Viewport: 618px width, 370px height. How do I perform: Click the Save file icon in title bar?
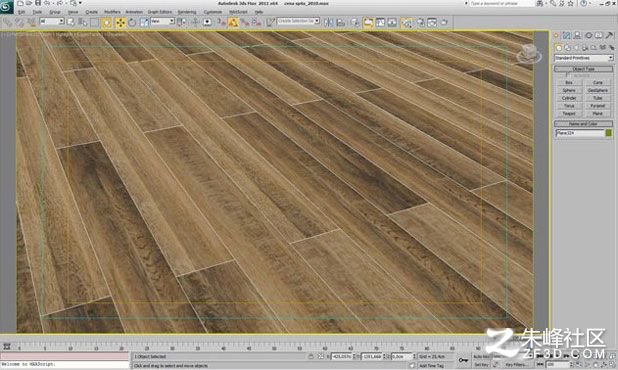[38, 3]
